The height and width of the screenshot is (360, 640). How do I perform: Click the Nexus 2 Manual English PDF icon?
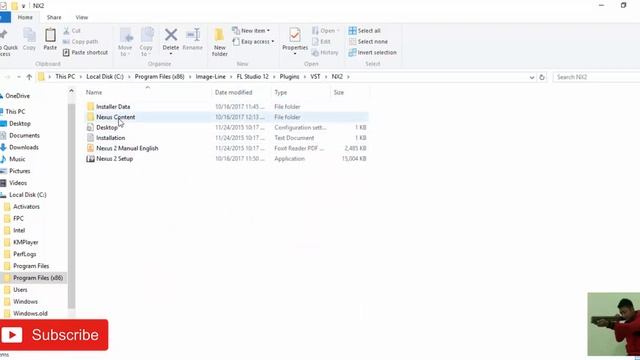90,148
